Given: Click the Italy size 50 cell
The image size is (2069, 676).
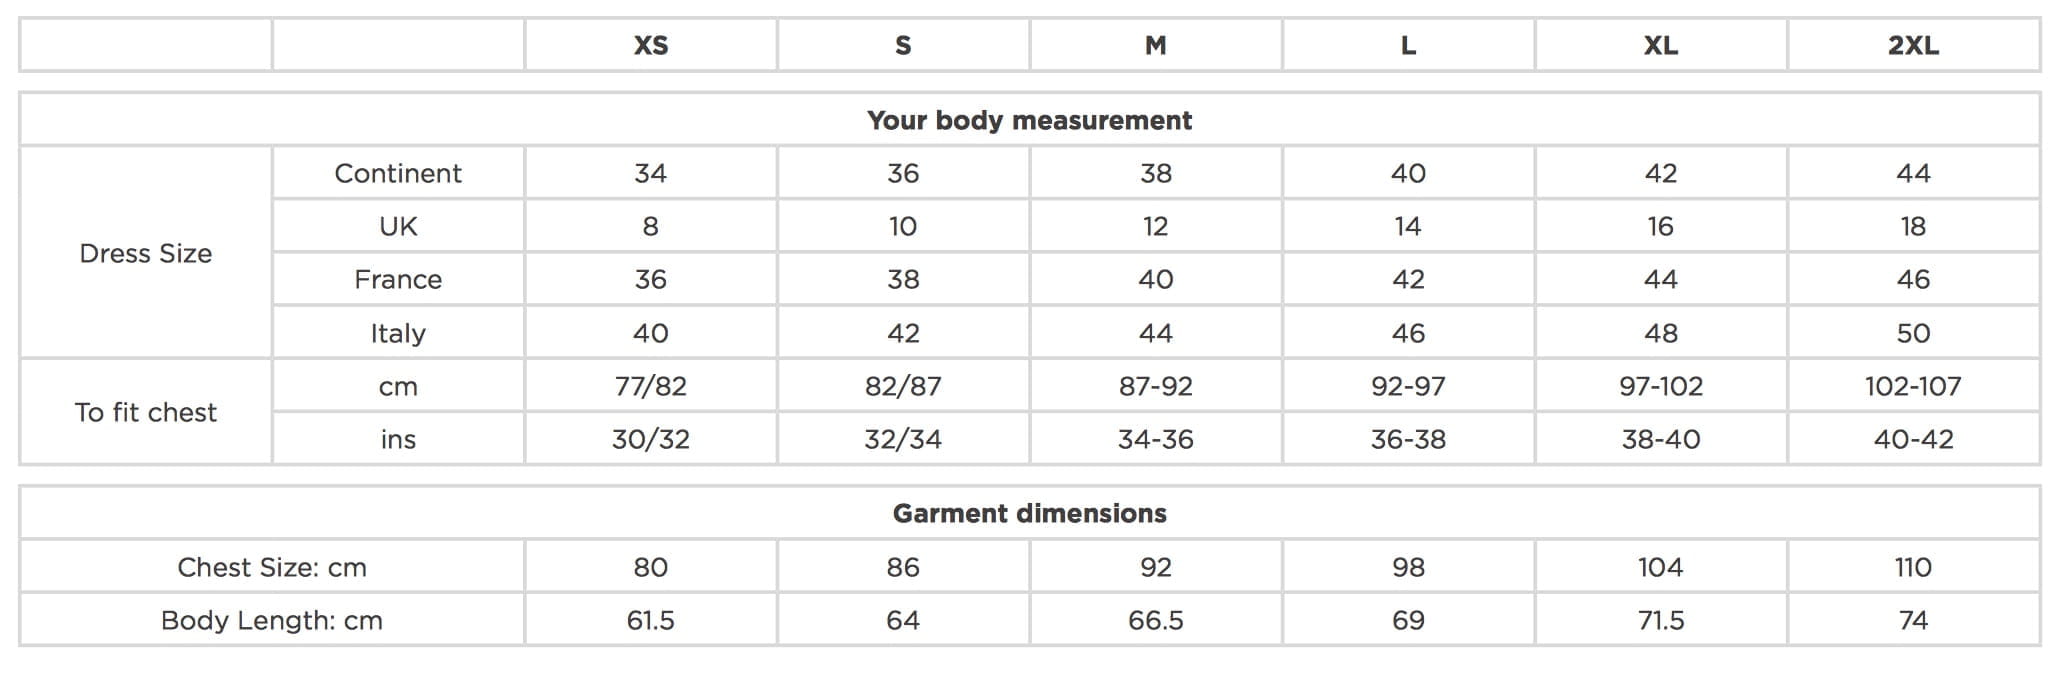Looking at the screenshot, I should pos(1913,334).
